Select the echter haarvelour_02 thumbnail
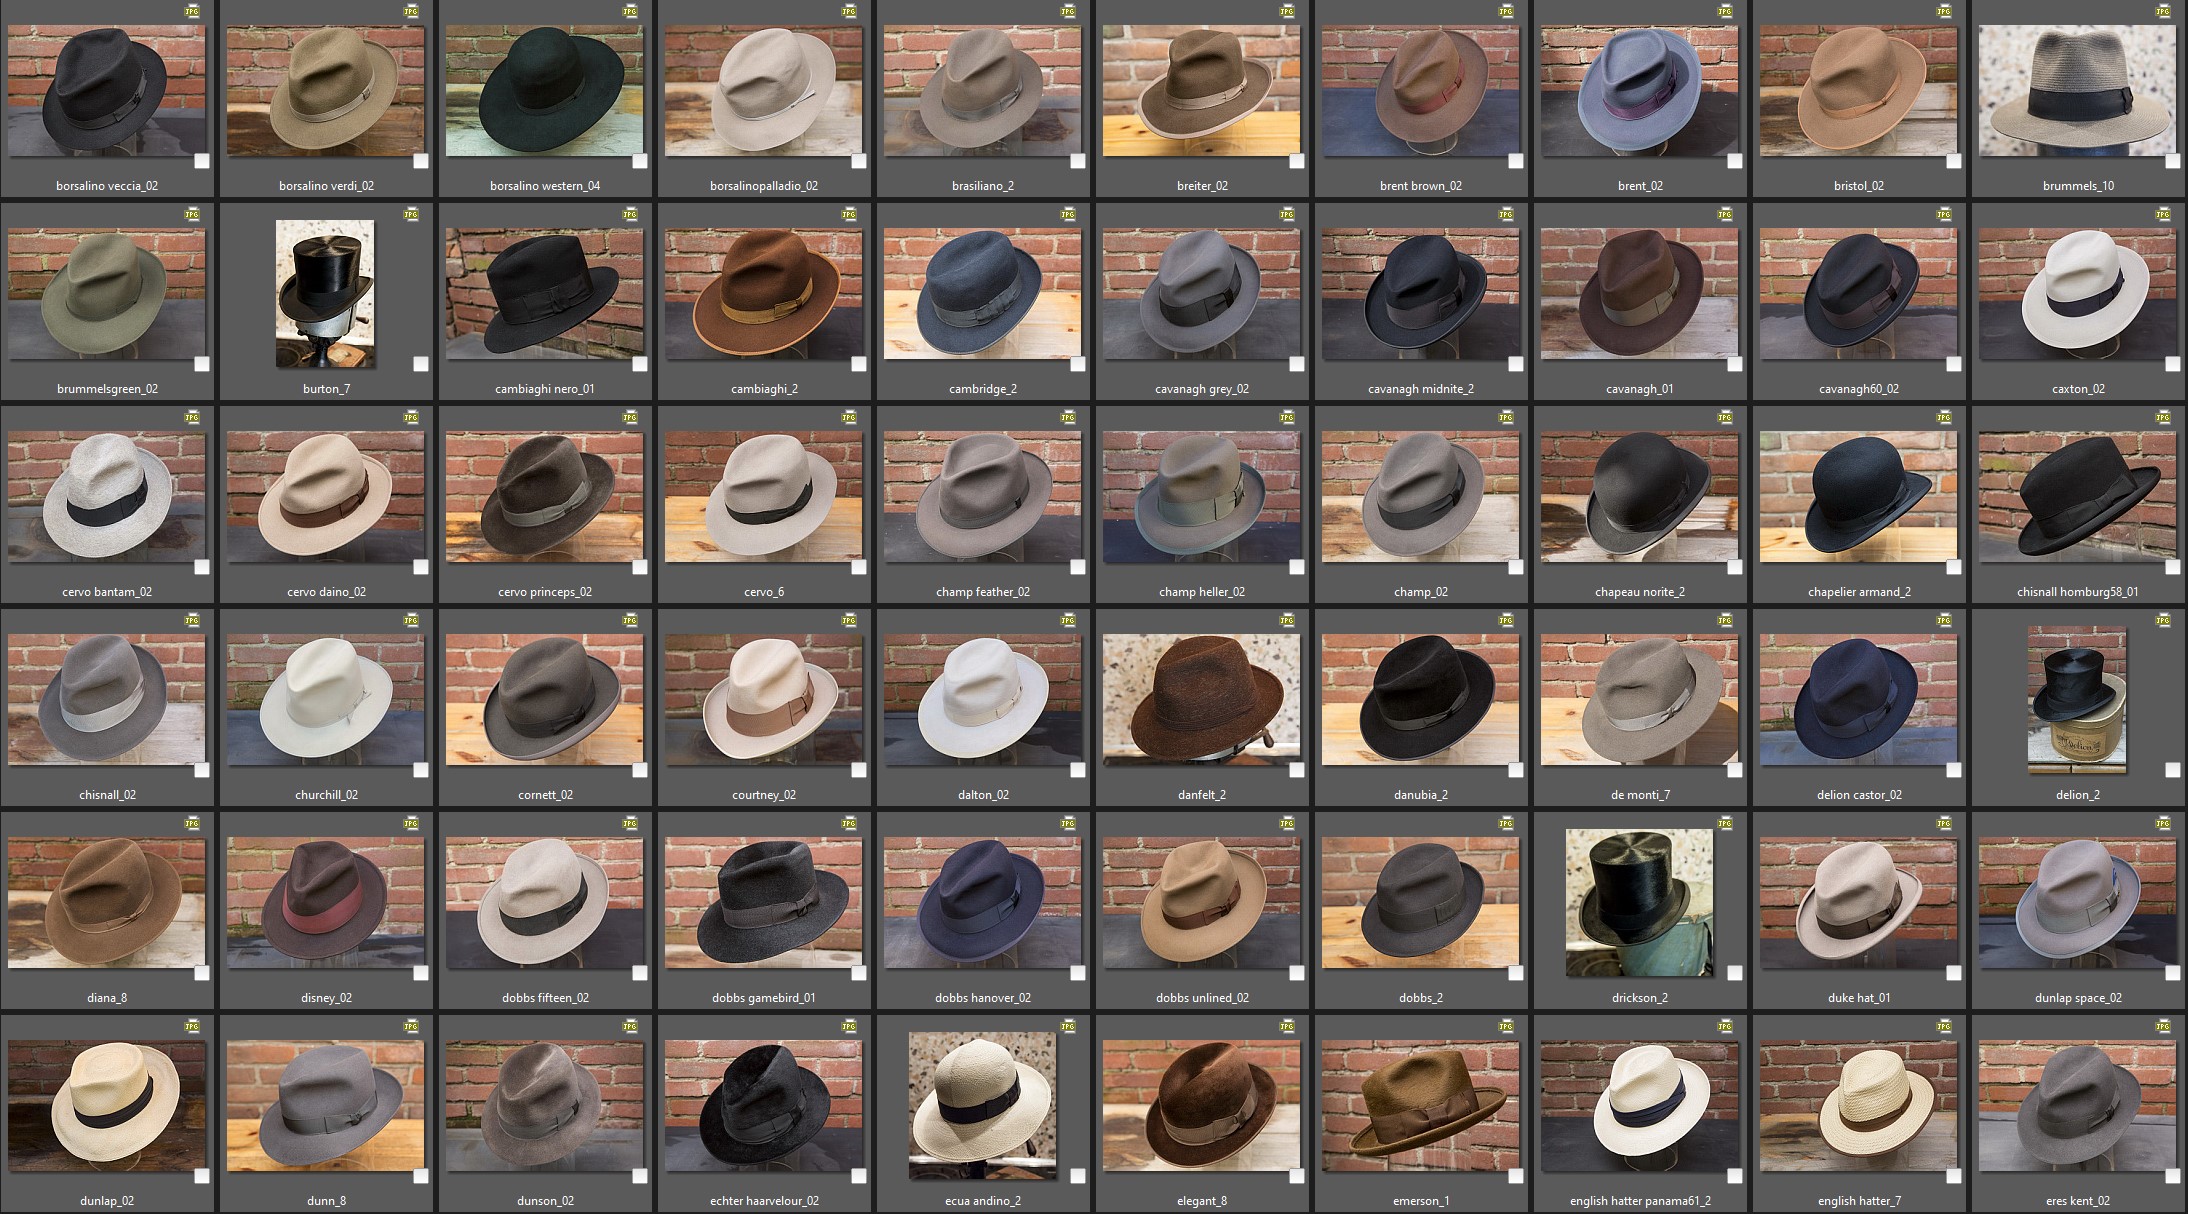The height and width of the screenshot is (1214, 2188). click(763, 1106)
